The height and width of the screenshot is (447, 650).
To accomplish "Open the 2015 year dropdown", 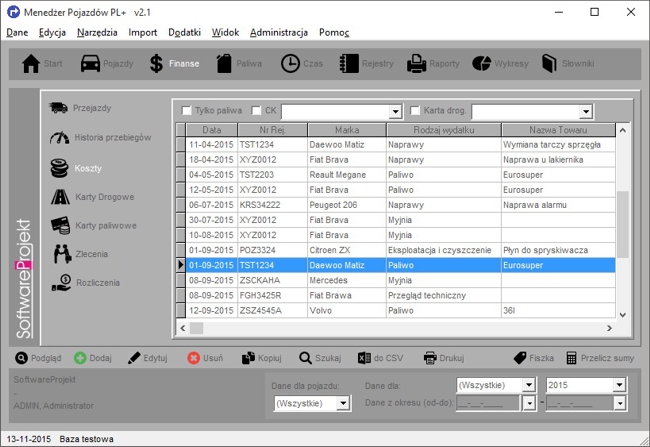I will [x=619, y=385].
